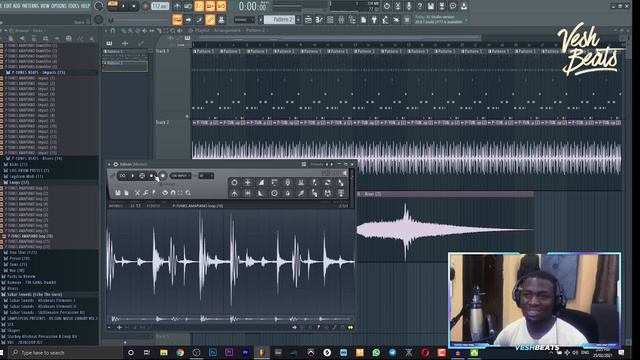Add new pattern with plus button
Image resolution: width=640 pixels, height=360 pixels.
click(298, 20)
